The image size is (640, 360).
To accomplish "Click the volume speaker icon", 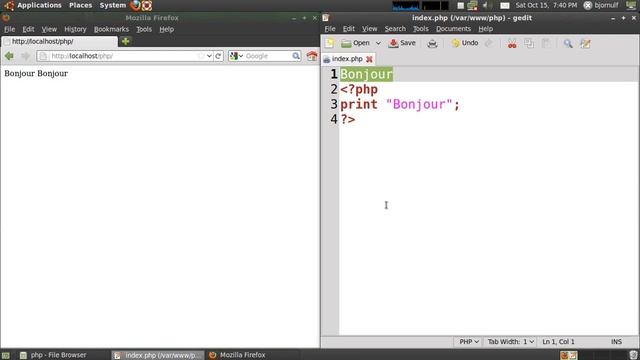I will 485,5.
